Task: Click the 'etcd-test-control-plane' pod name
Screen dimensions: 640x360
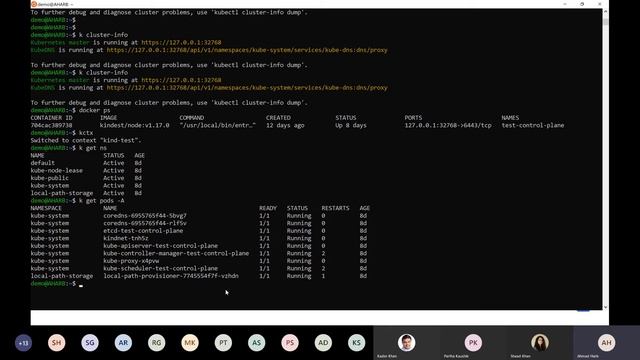Action: point(143,231)
